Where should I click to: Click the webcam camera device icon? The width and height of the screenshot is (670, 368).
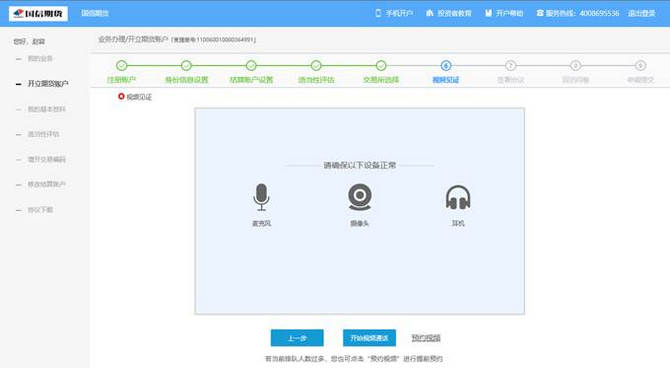(359, 197)
